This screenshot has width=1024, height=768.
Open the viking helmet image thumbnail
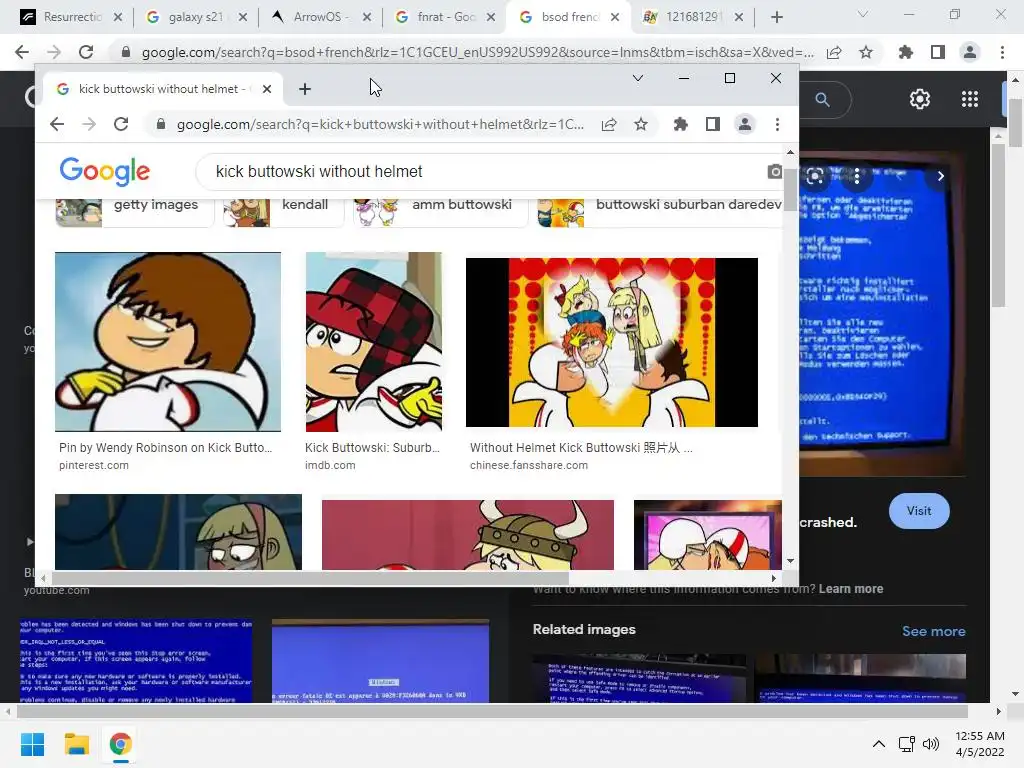[x=468, y=535]
